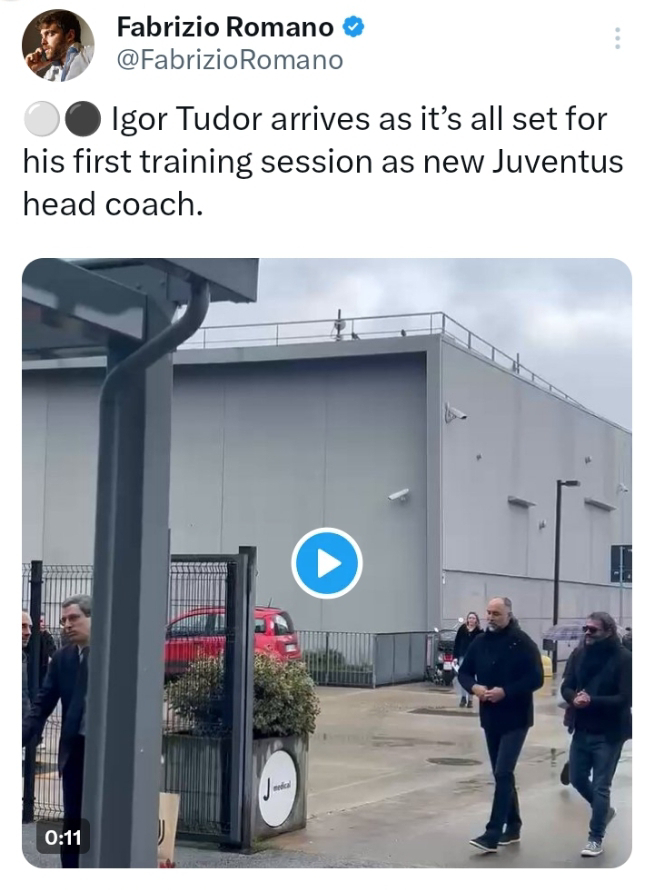The width and height of the screenshot is (654, 890).
Task: Click the red car in the video
Action: point(233,636)
